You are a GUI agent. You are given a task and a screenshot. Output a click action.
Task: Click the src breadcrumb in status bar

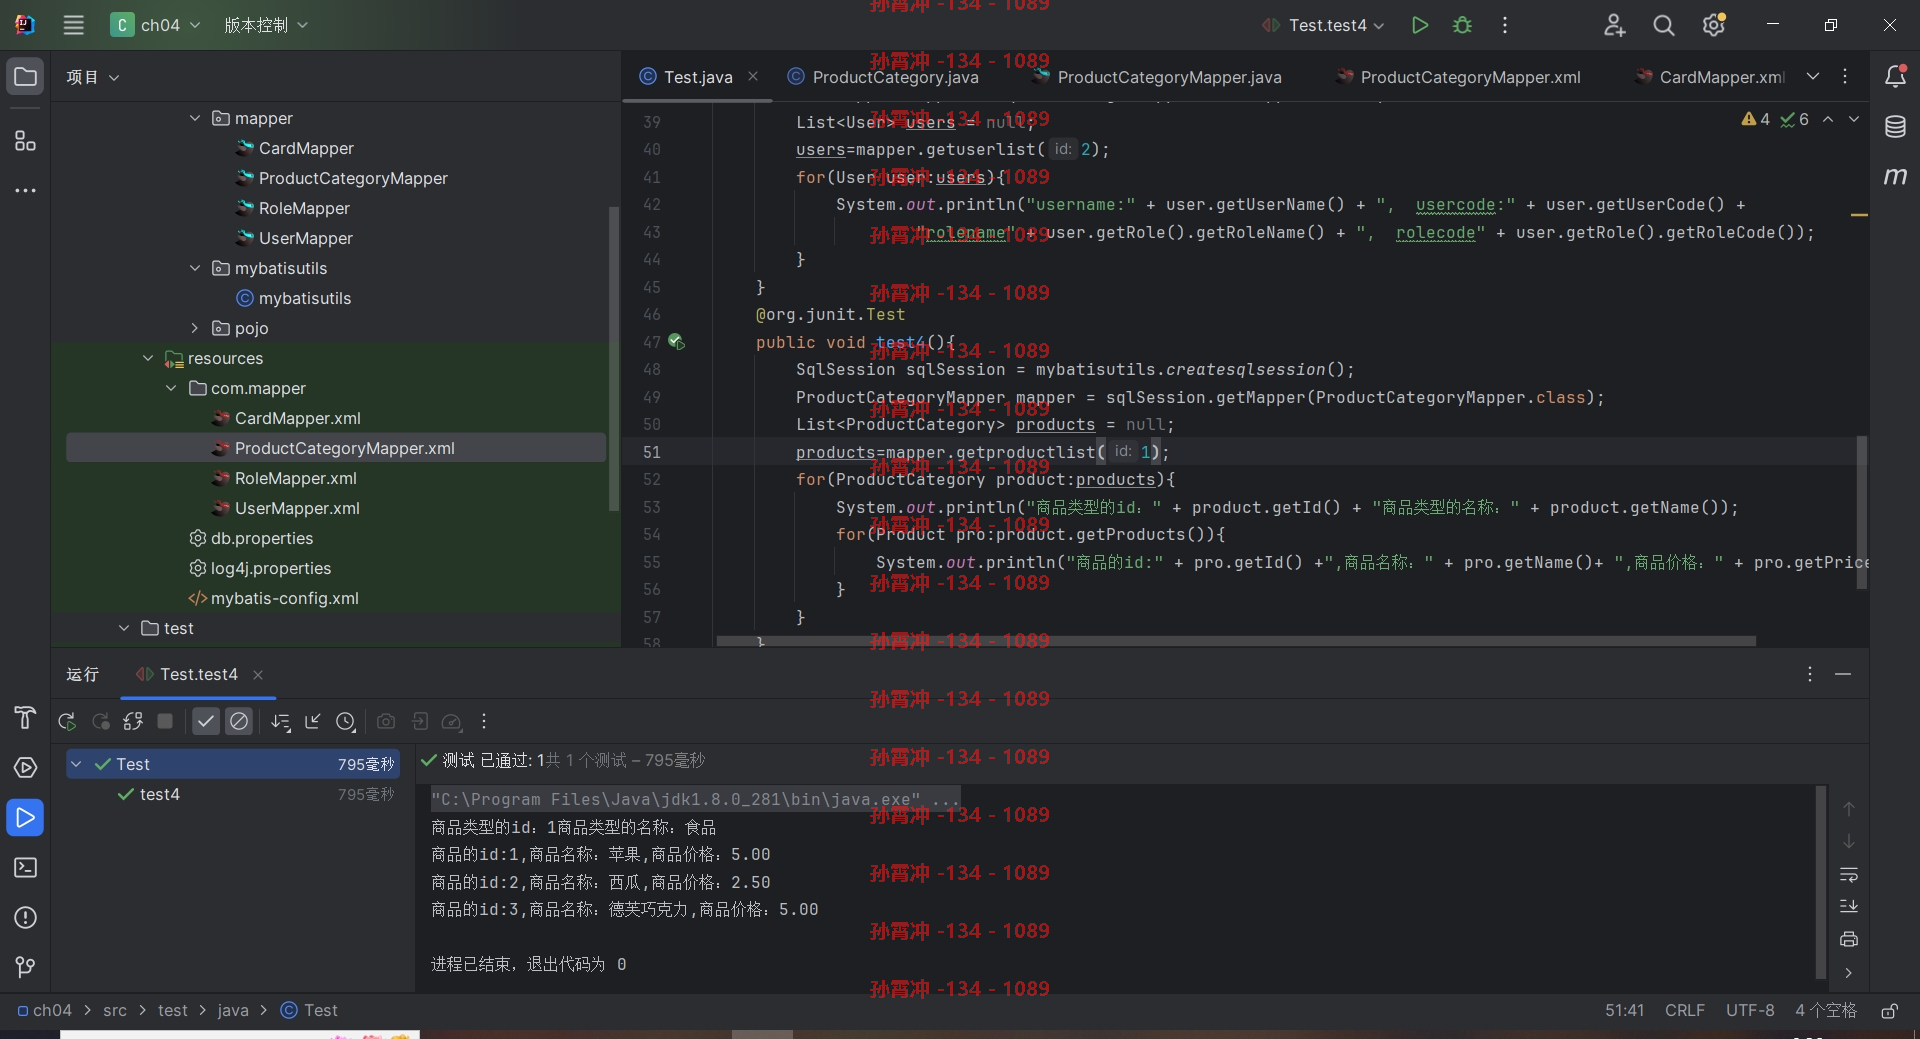coord(115,1011)
